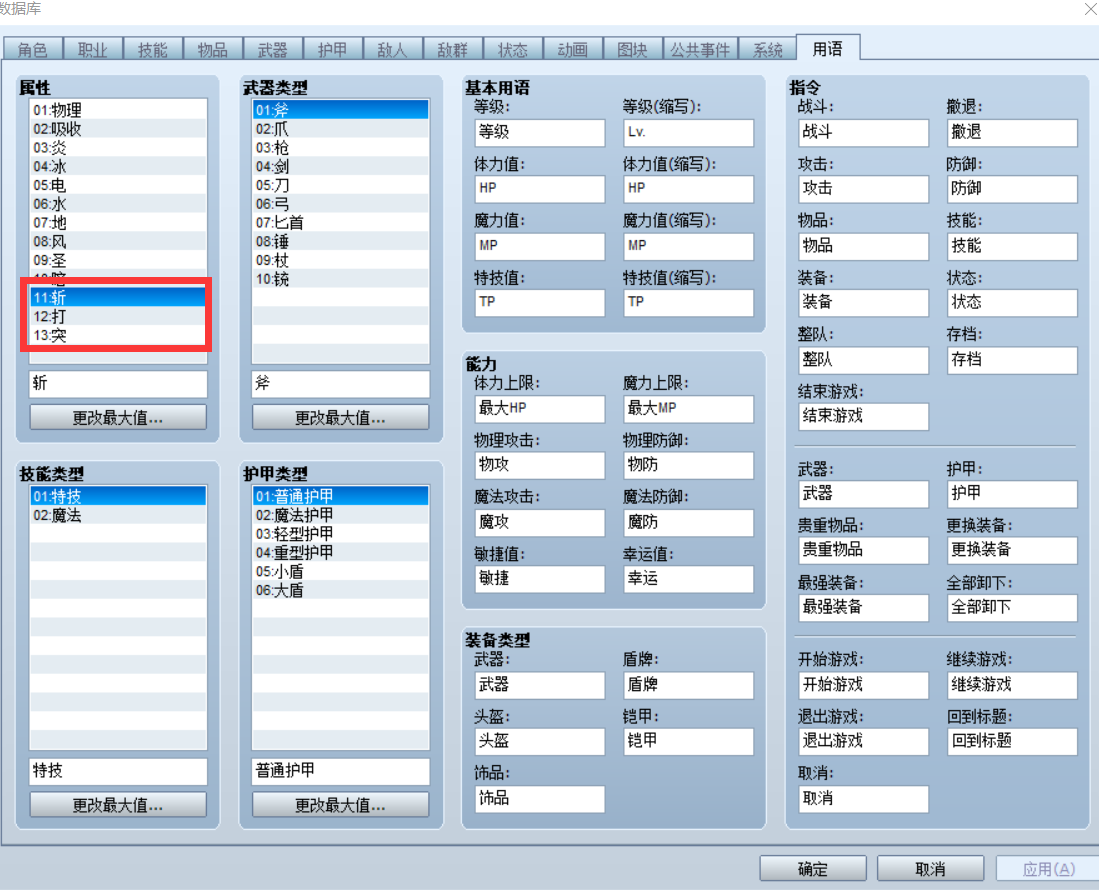The width and height of the screenshot is (1099, 890).
Task: Edit the armor type name field 普通护甲
Action: coord(340,771)
